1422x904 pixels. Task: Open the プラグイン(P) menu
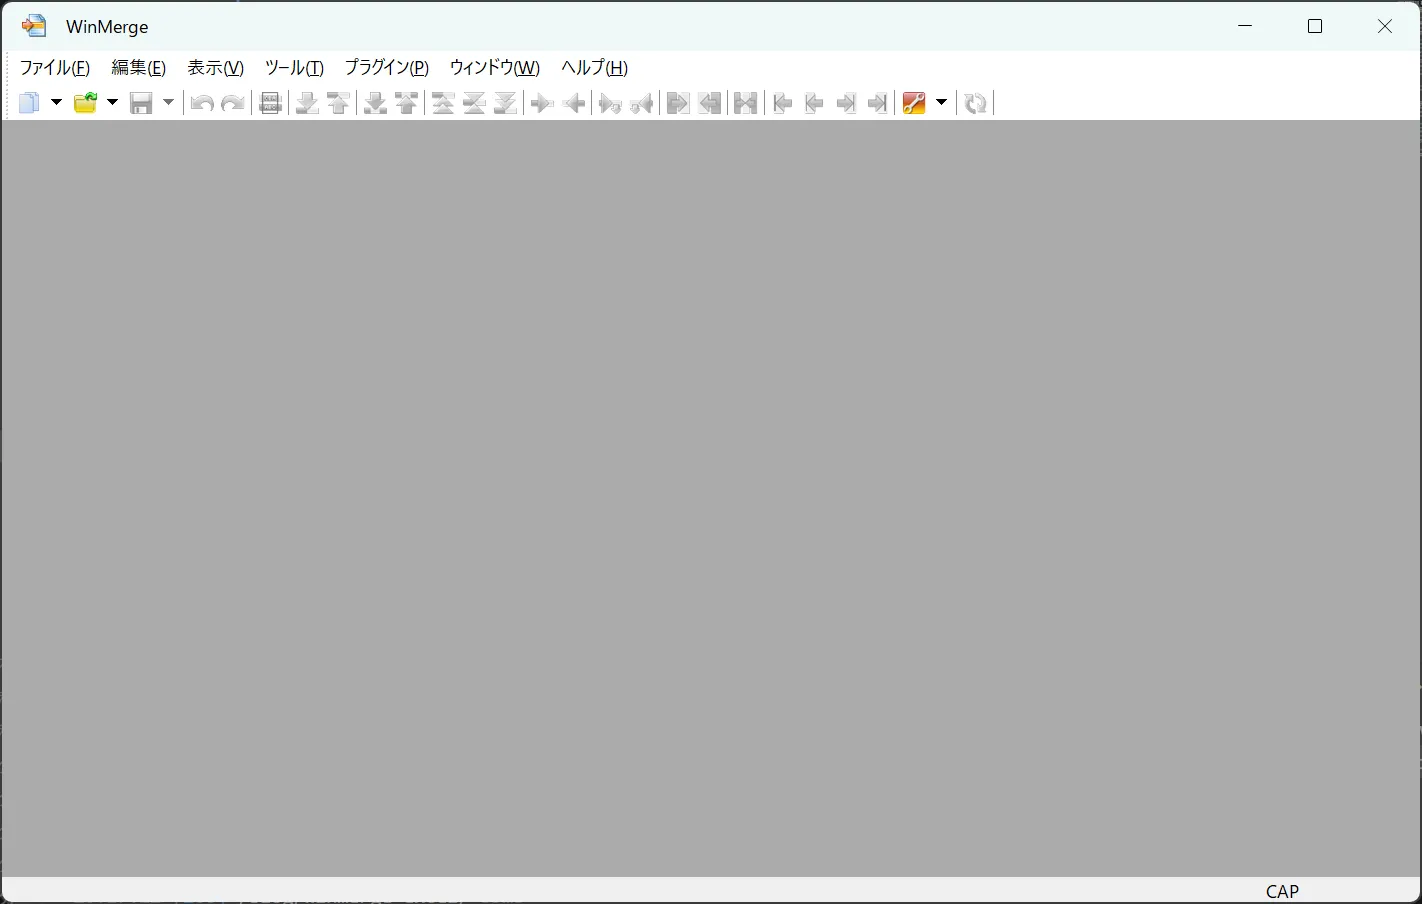387,68
